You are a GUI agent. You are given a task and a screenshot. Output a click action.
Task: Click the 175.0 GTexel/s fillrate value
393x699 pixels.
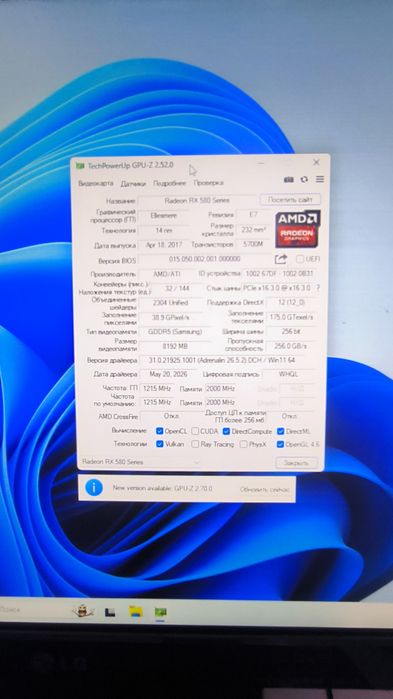292,317
